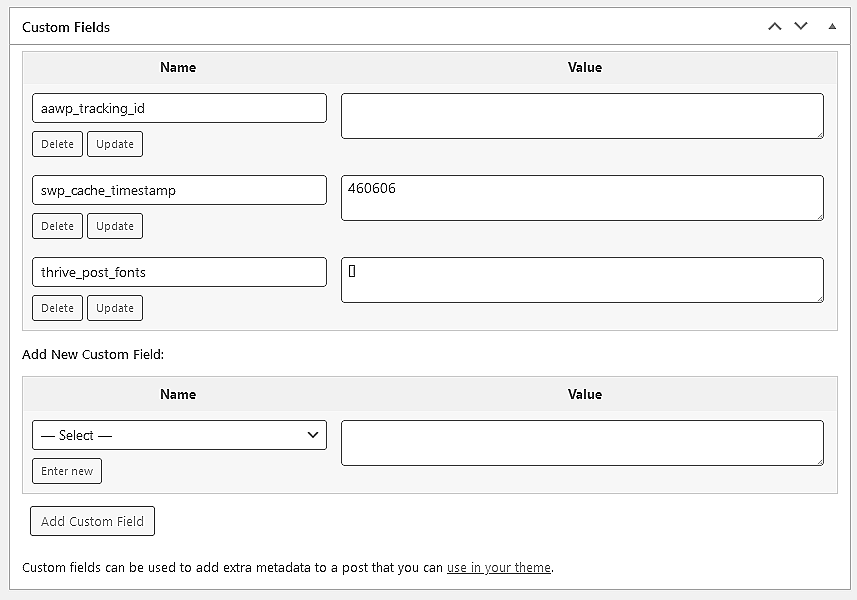This screenshot has height=600, width=857.
Task: Update the aawp_tracking_id custom field
Action: click(x=114, y=143)
